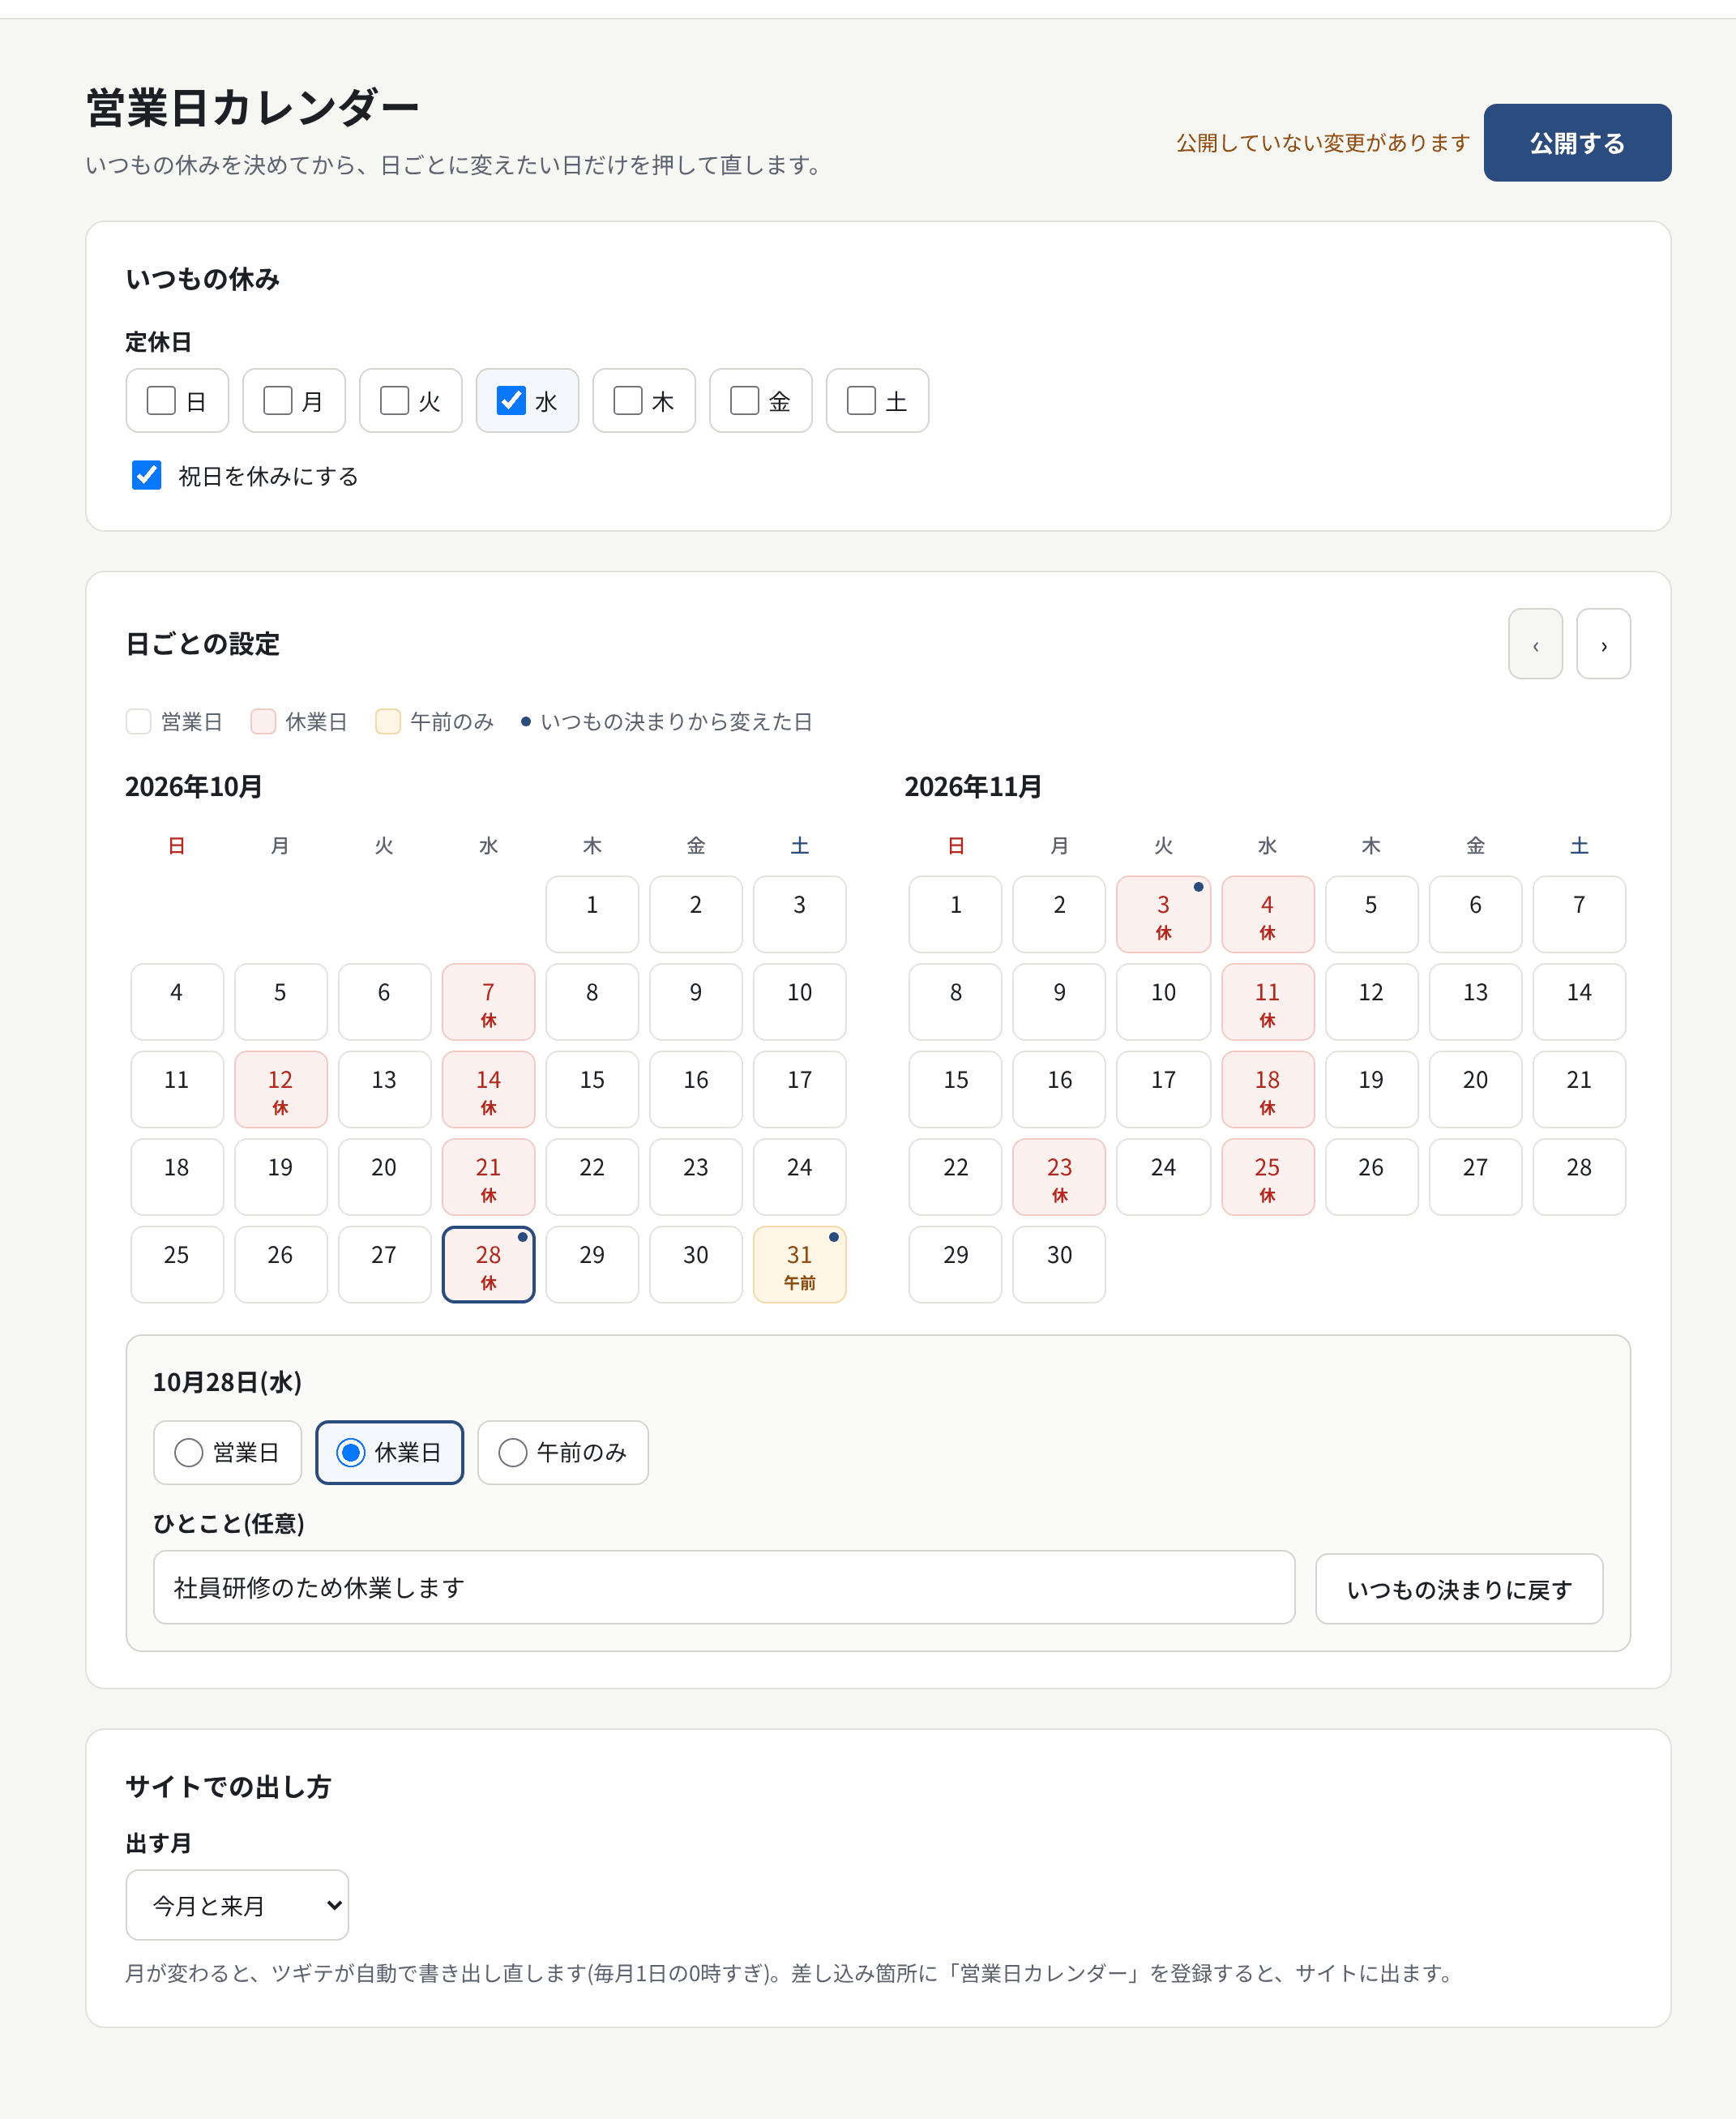Screen dimensions: 1736x2119
Task: Click いつもの決まりに戻す button
Action: (x=1459, y=1589)
